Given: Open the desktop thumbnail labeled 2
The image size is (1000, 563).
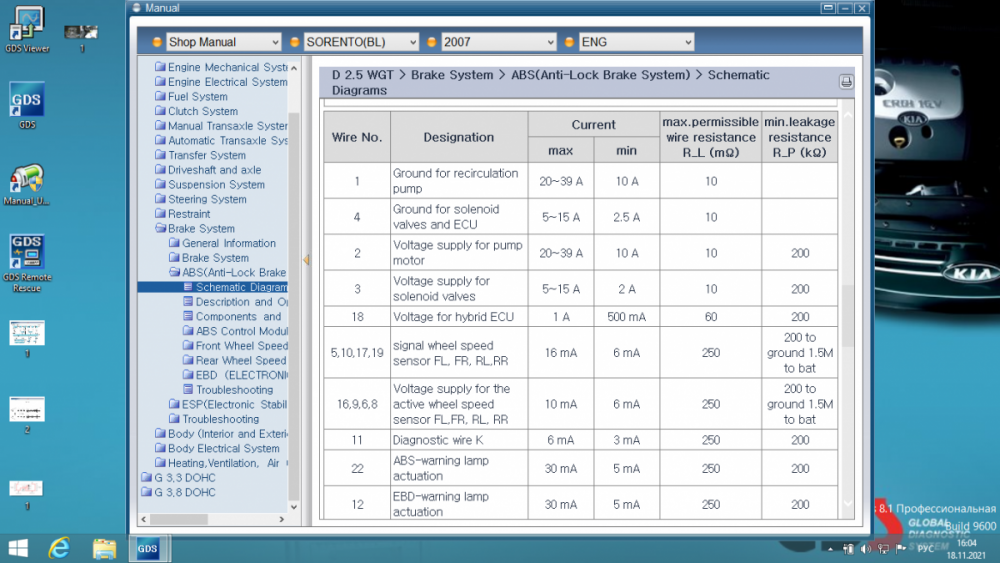Looking at the screenshot, I should tap(27, 414).
